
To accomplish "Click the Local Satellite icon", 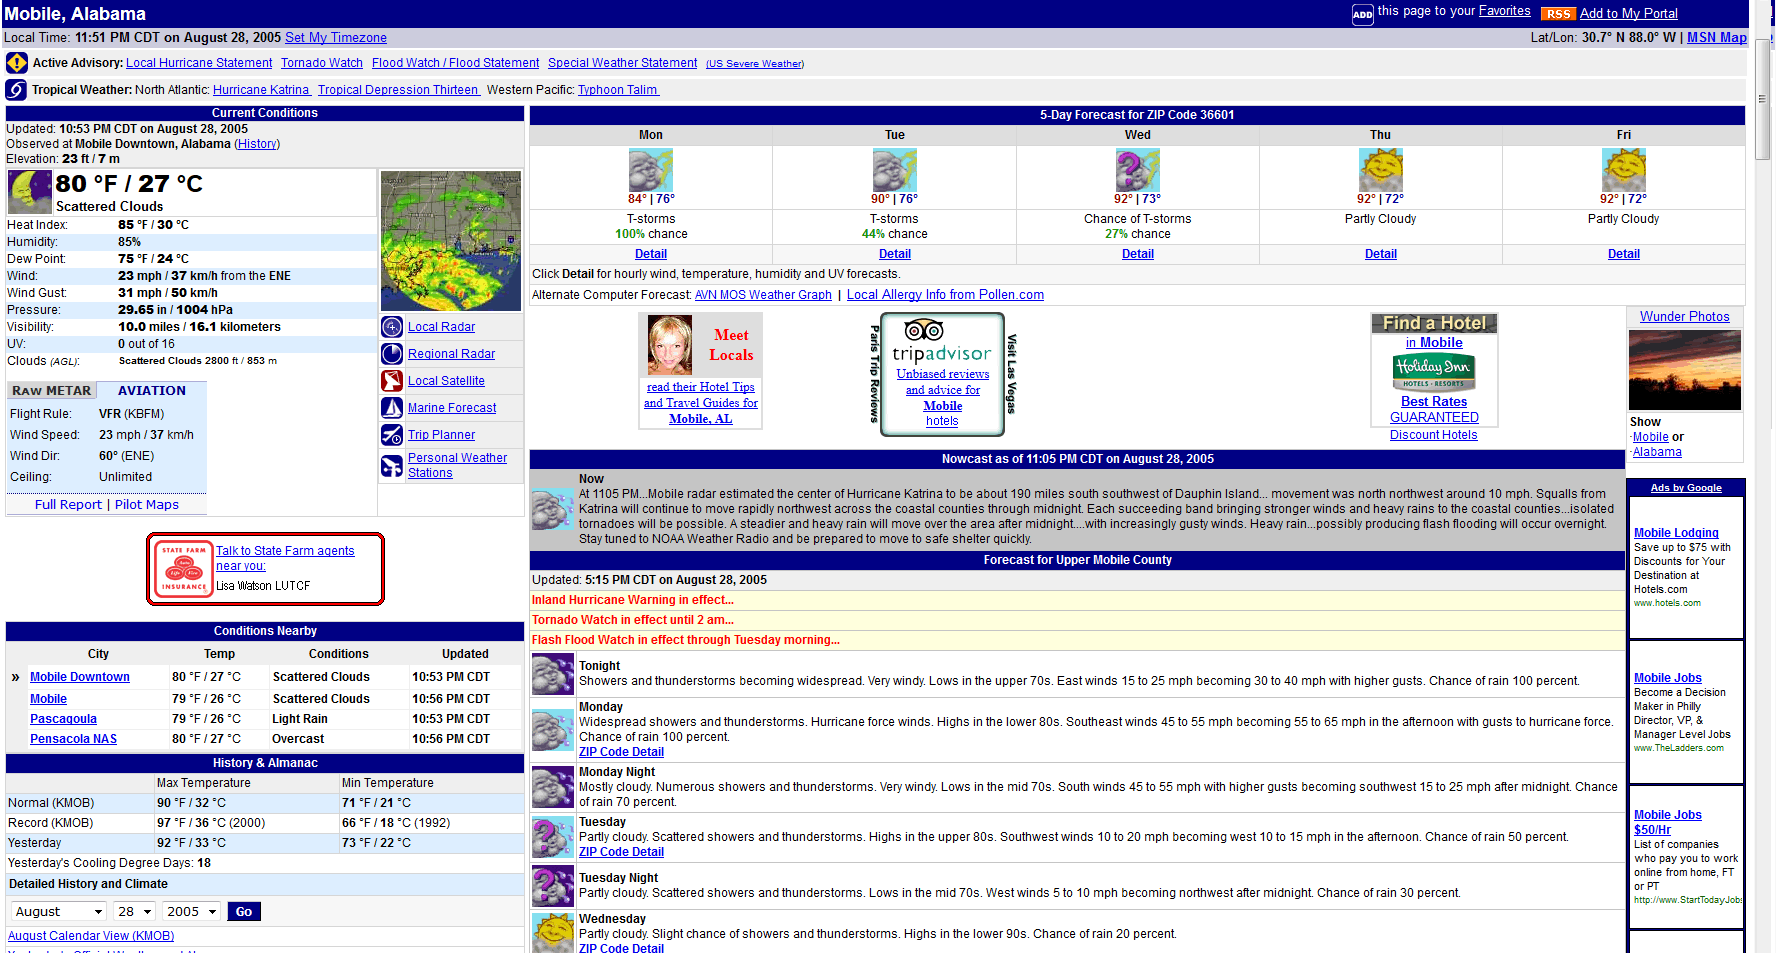I will [392, 381].
